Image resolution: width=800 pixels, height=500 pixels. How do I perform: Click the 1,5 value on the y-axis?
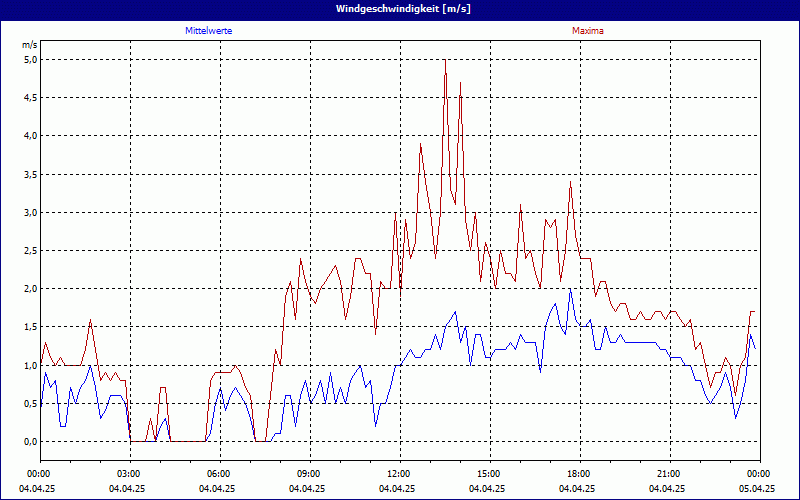click(x=29, y=327)
